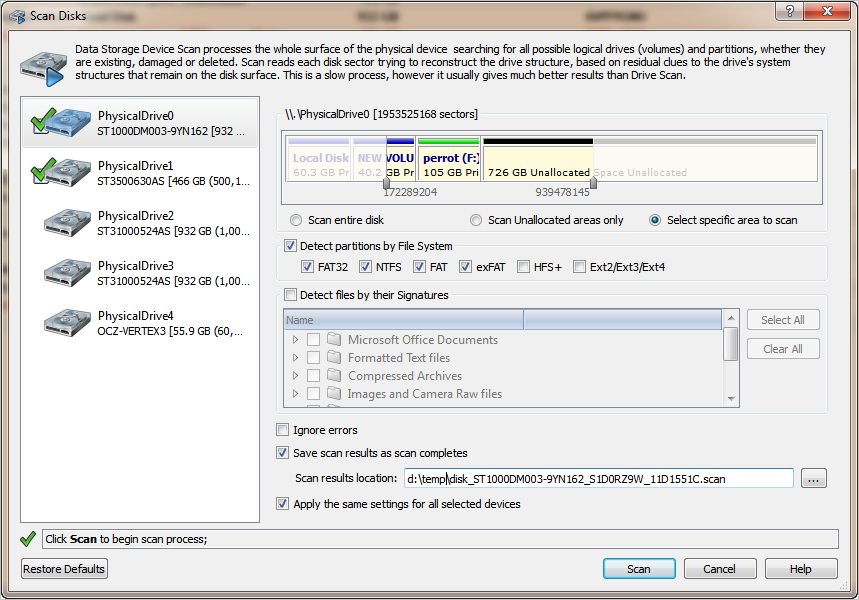Check the Compressed Archives checkbox
This screenshot has width=859, height=600.
[313, 376]
